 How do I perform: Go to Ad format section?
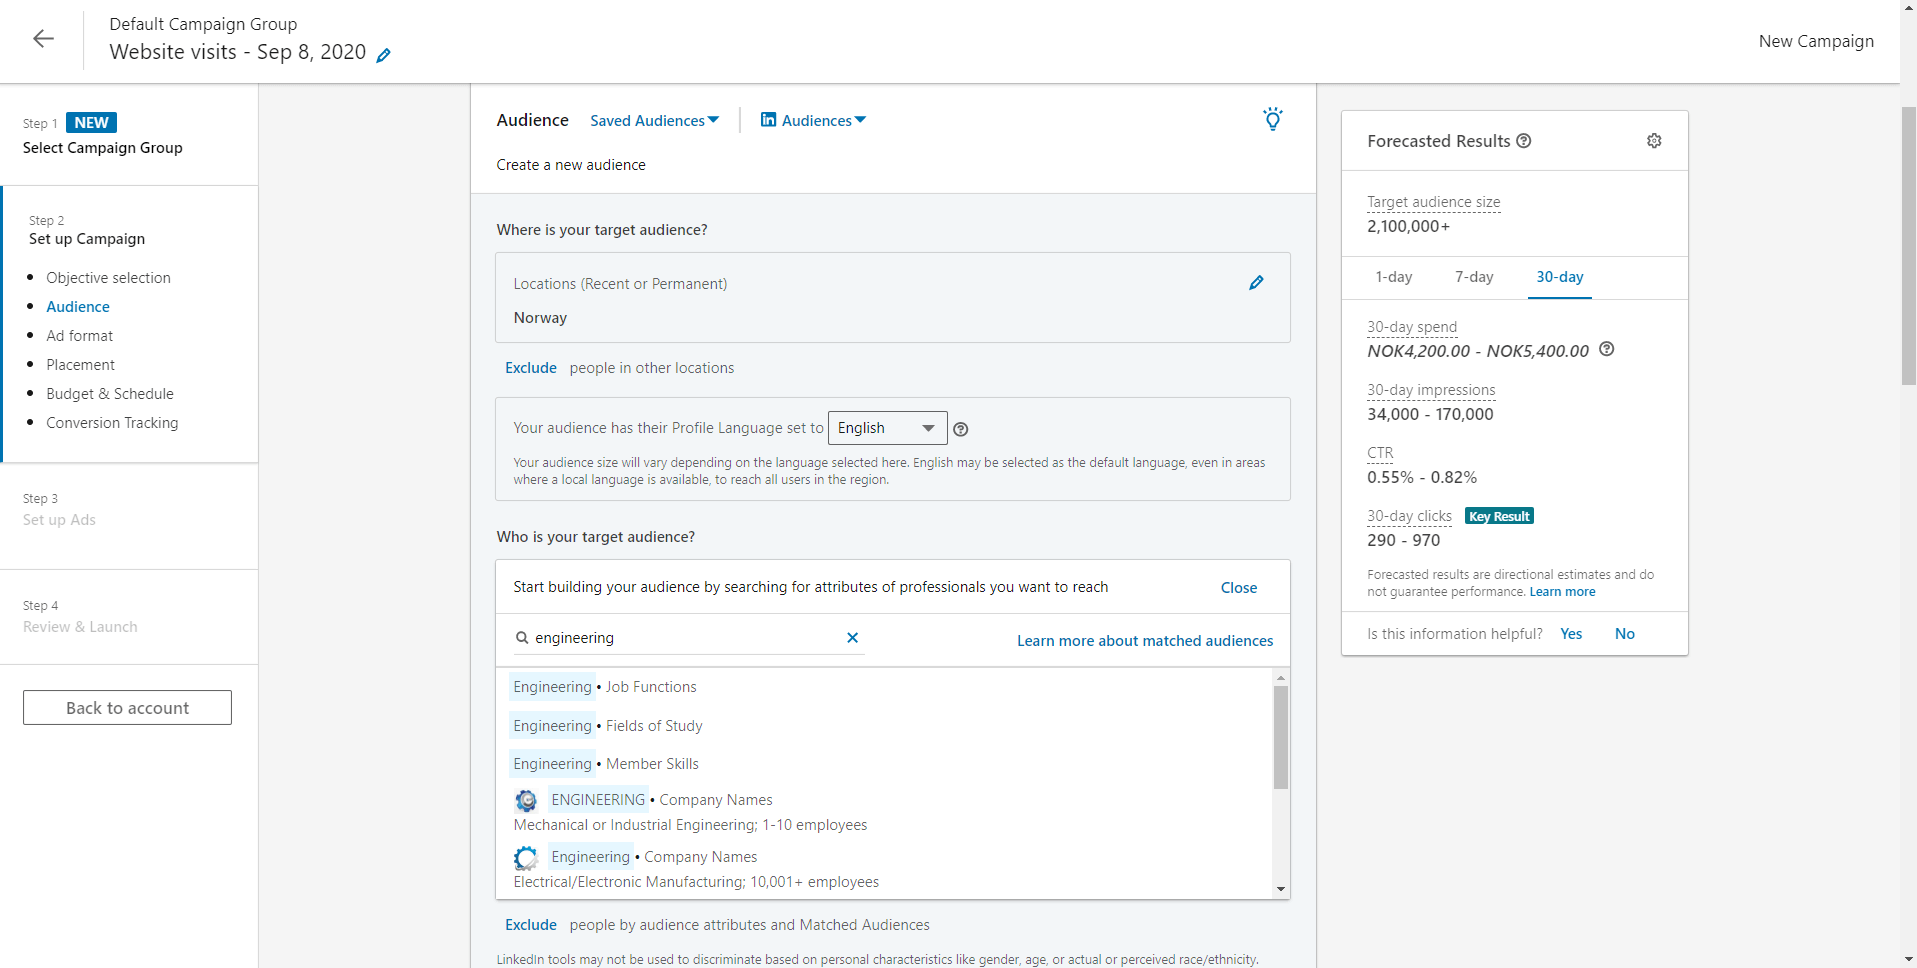79,336
